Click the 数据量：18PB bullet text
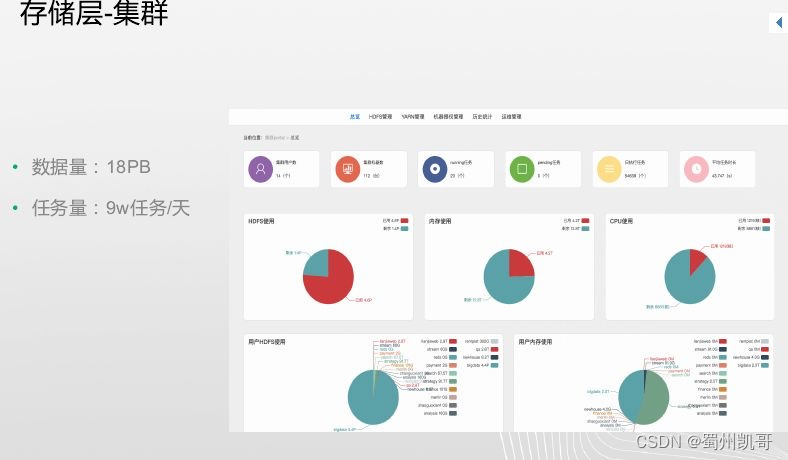 [x=91, y=167]
